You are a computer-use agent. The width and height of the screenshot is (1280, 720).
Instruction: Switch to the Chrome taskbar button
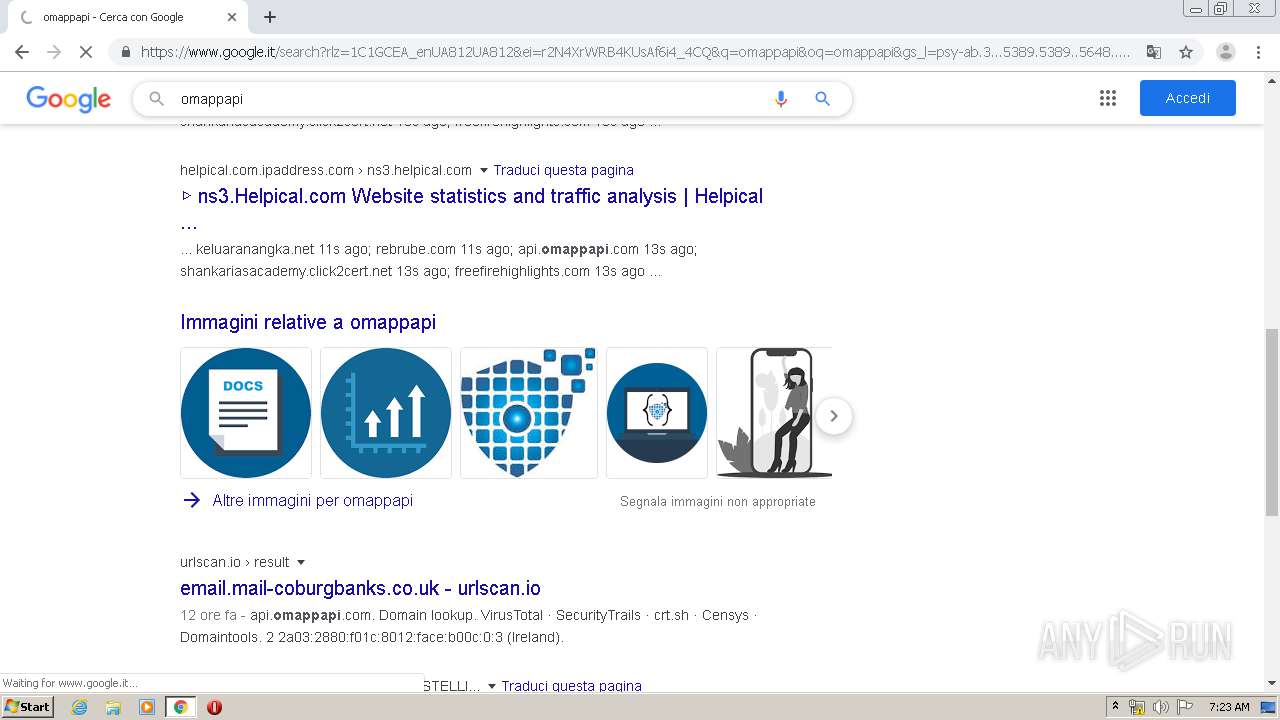click(180, 707)
